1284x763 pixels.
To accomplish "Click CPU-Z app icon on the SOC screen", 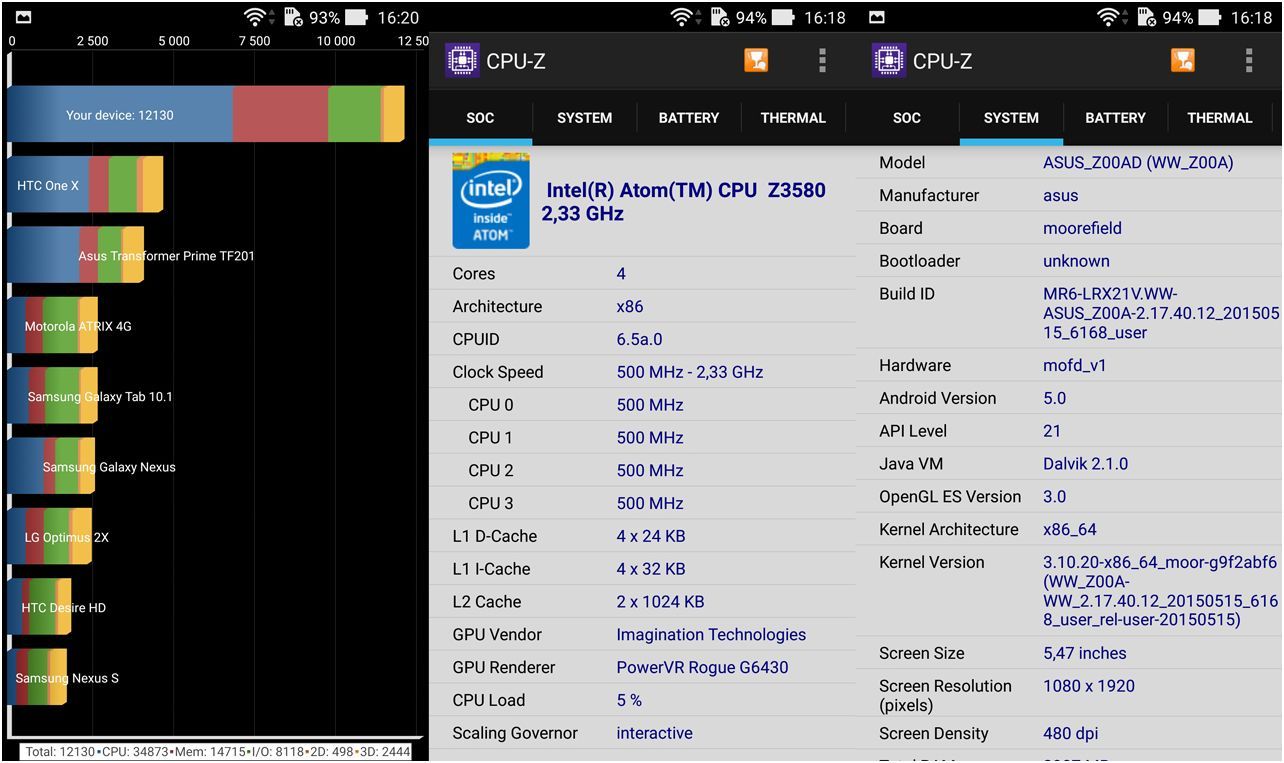I will coord(462,61).
